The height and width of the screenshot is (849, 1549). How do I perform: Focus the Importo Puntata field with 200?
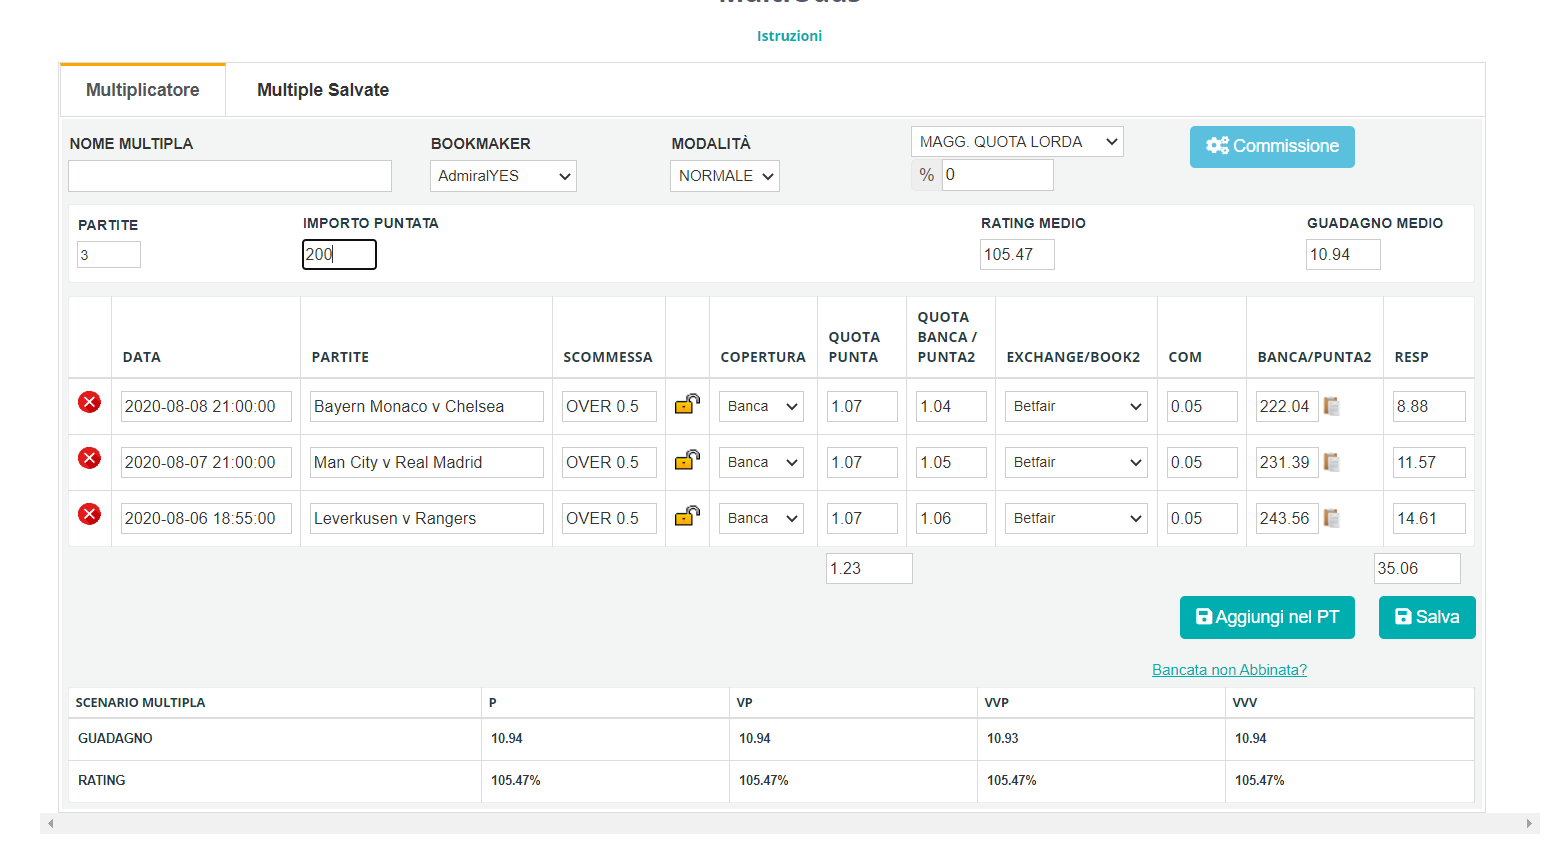(x=340, y=255)
